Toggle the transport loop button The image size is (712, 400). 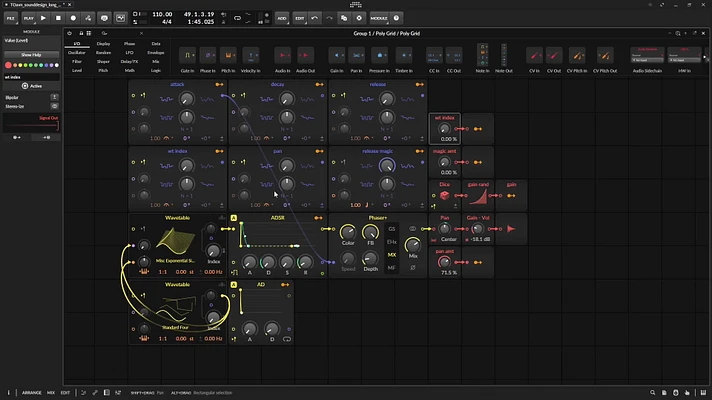237,18
